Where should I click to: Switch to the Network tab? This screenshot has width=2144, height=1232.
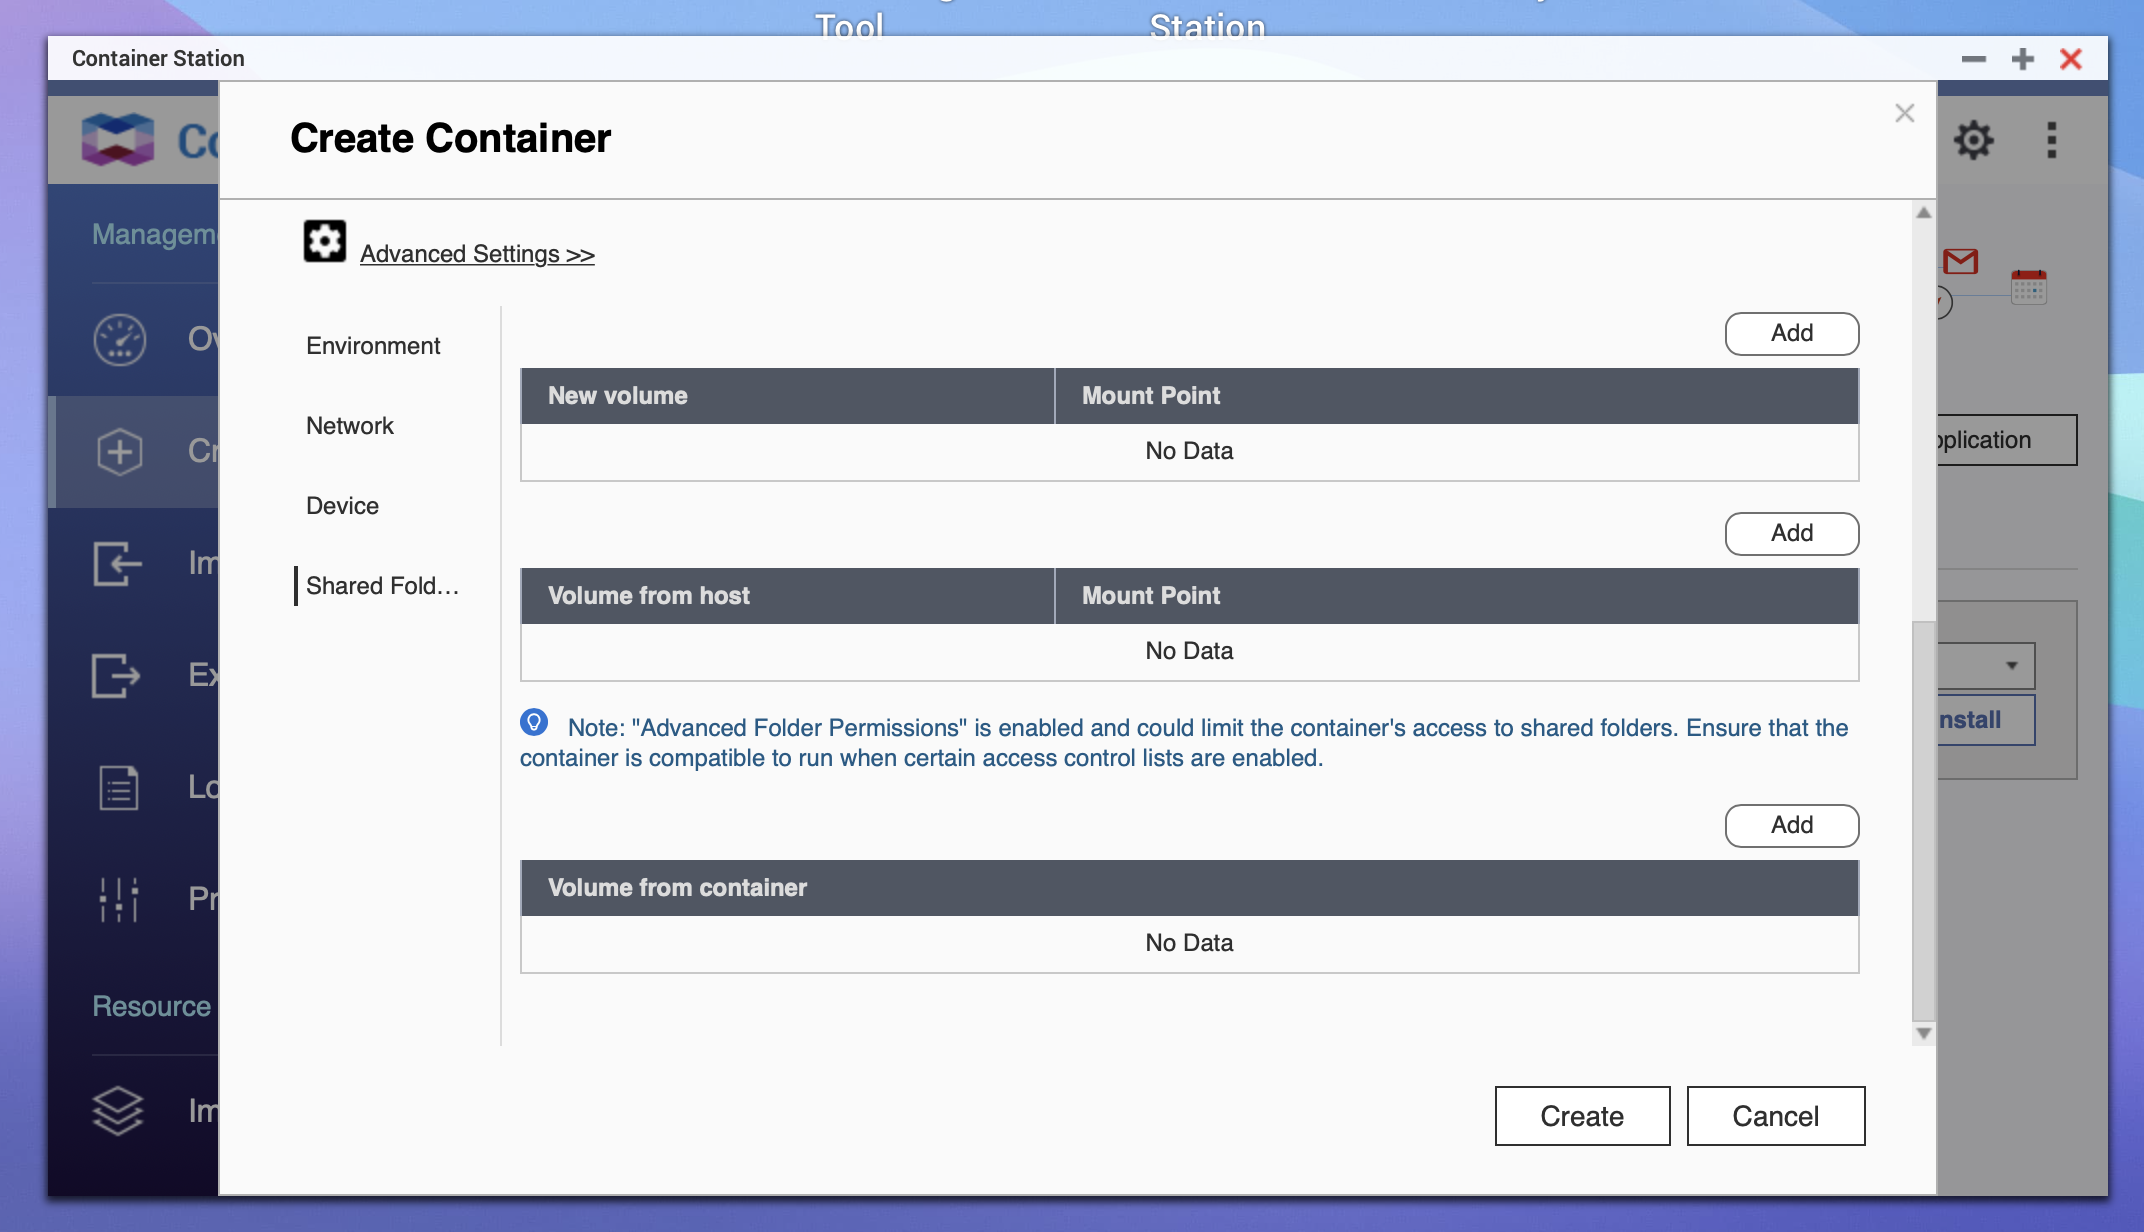(x=350, y=426)
